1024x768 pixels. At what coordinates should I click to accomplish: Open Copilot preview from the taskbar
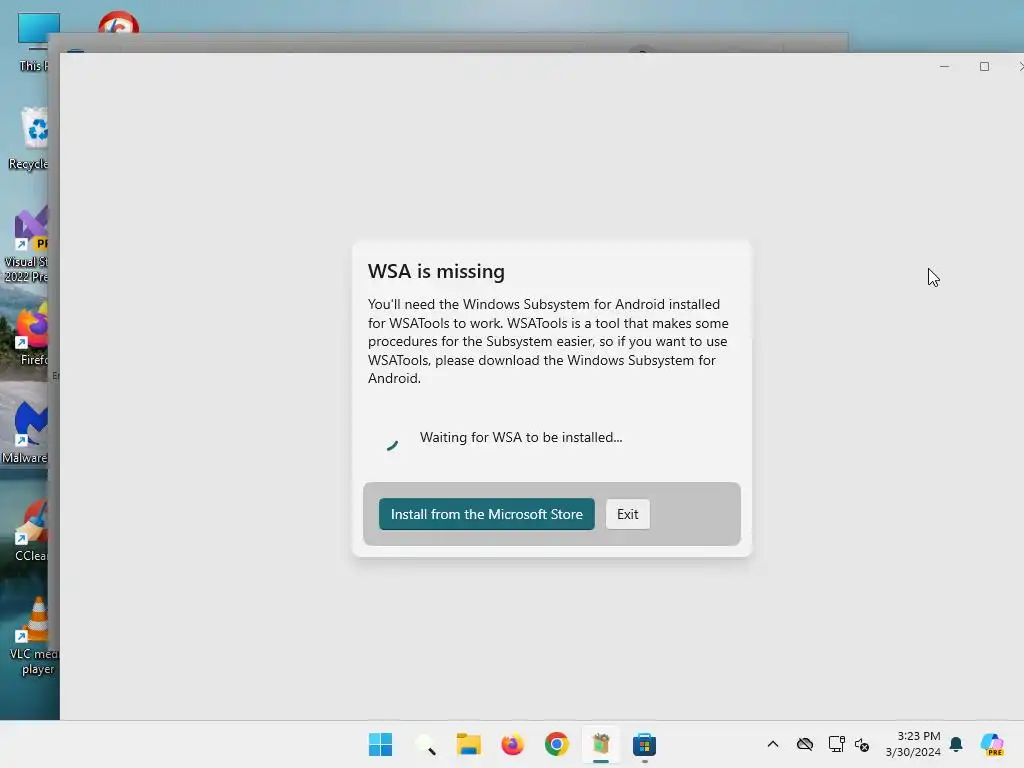(x=992, y=744)
